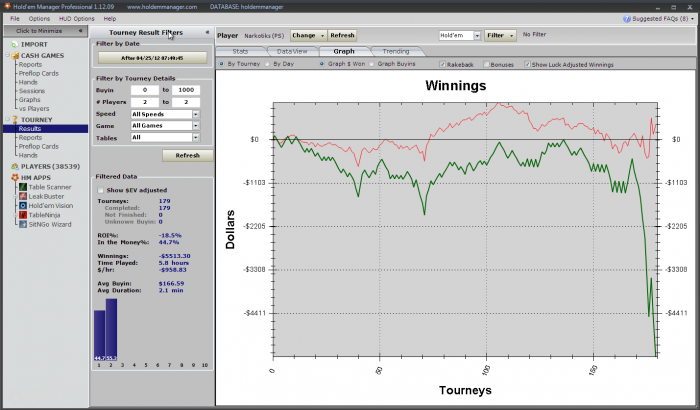700x410 pixels.
Task: Open Preflop Cards under Tourney
Action: 38,146
